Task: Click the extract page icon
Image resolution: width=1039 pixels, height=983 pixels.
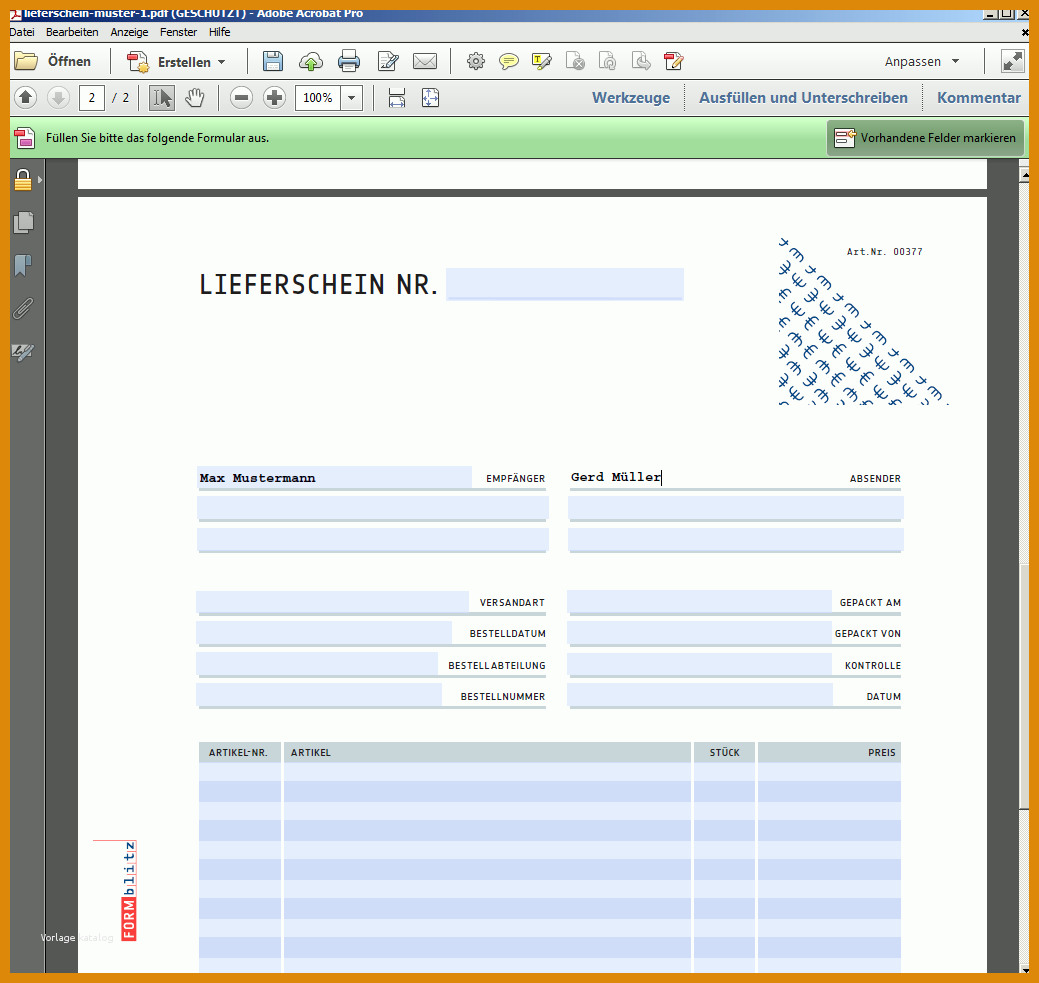Action: click(641, 61)
